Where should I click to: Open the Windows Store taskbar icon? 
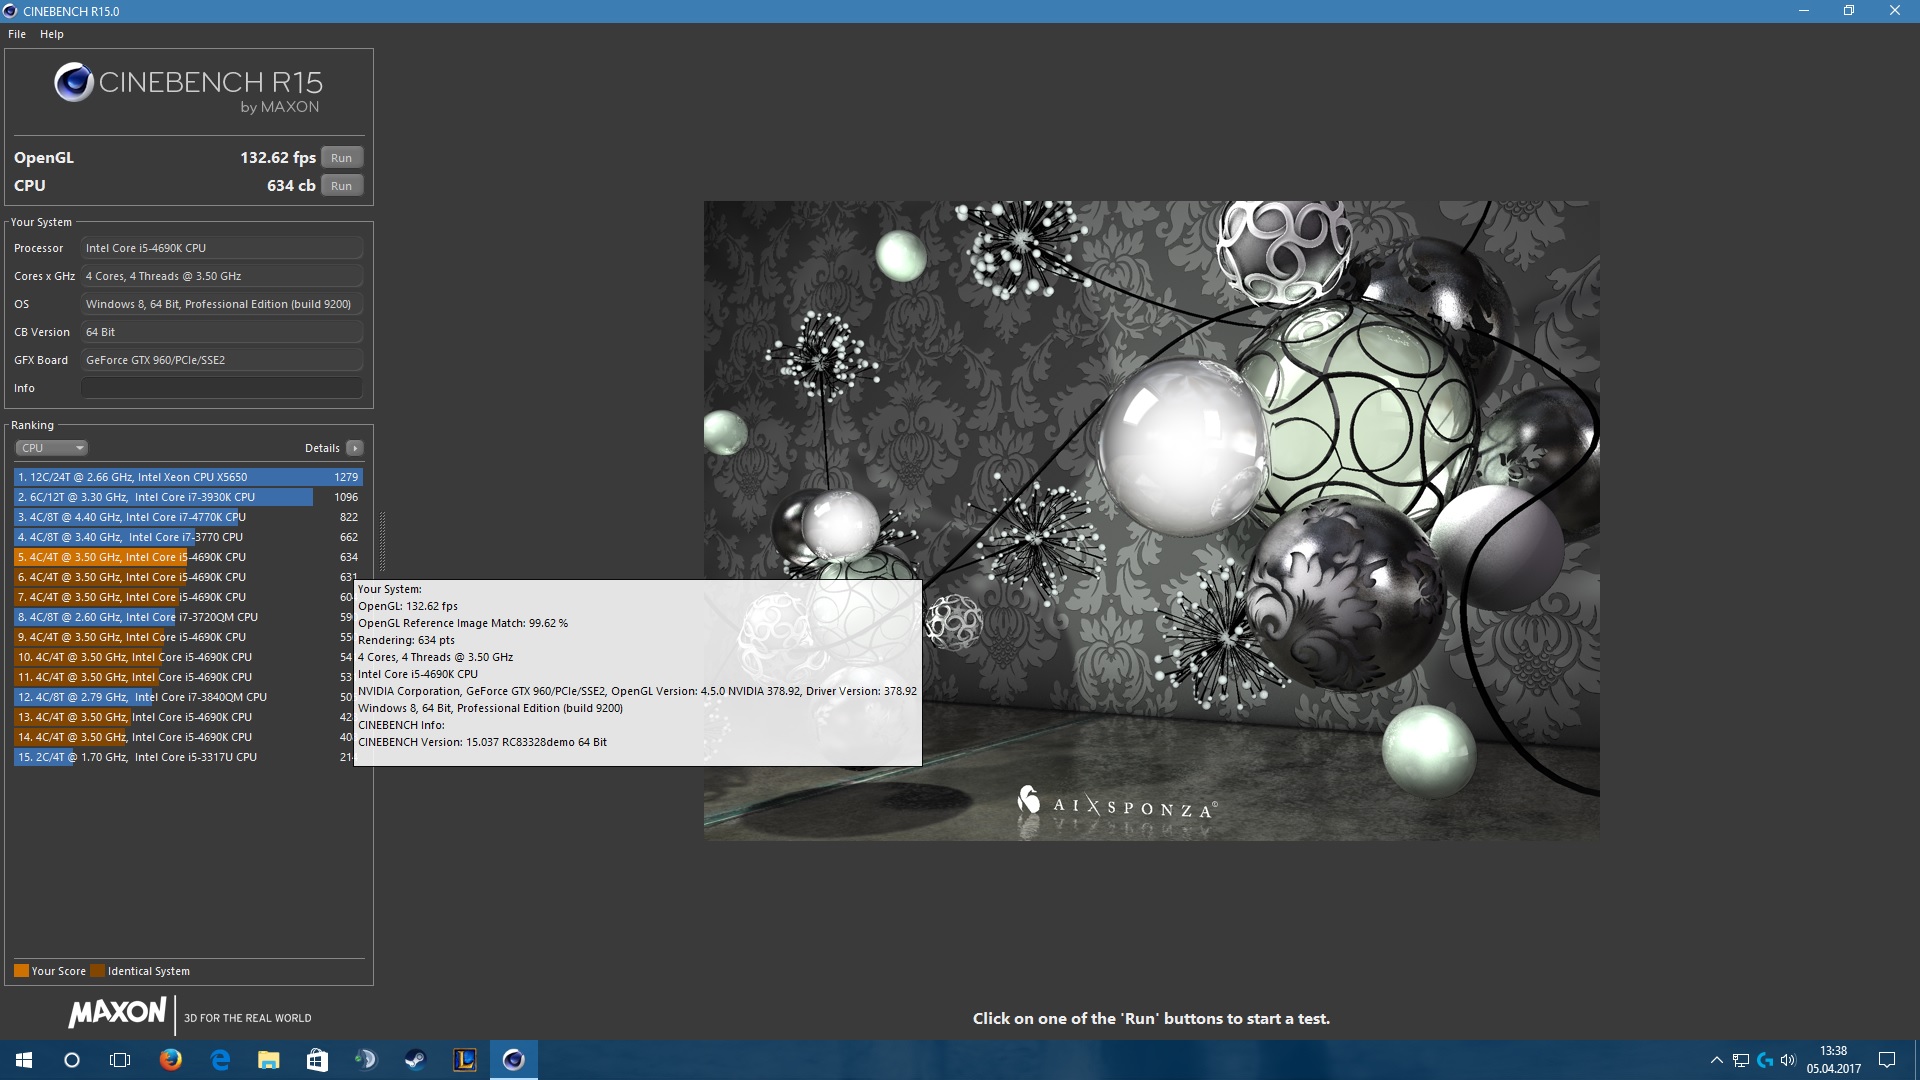317,1060
